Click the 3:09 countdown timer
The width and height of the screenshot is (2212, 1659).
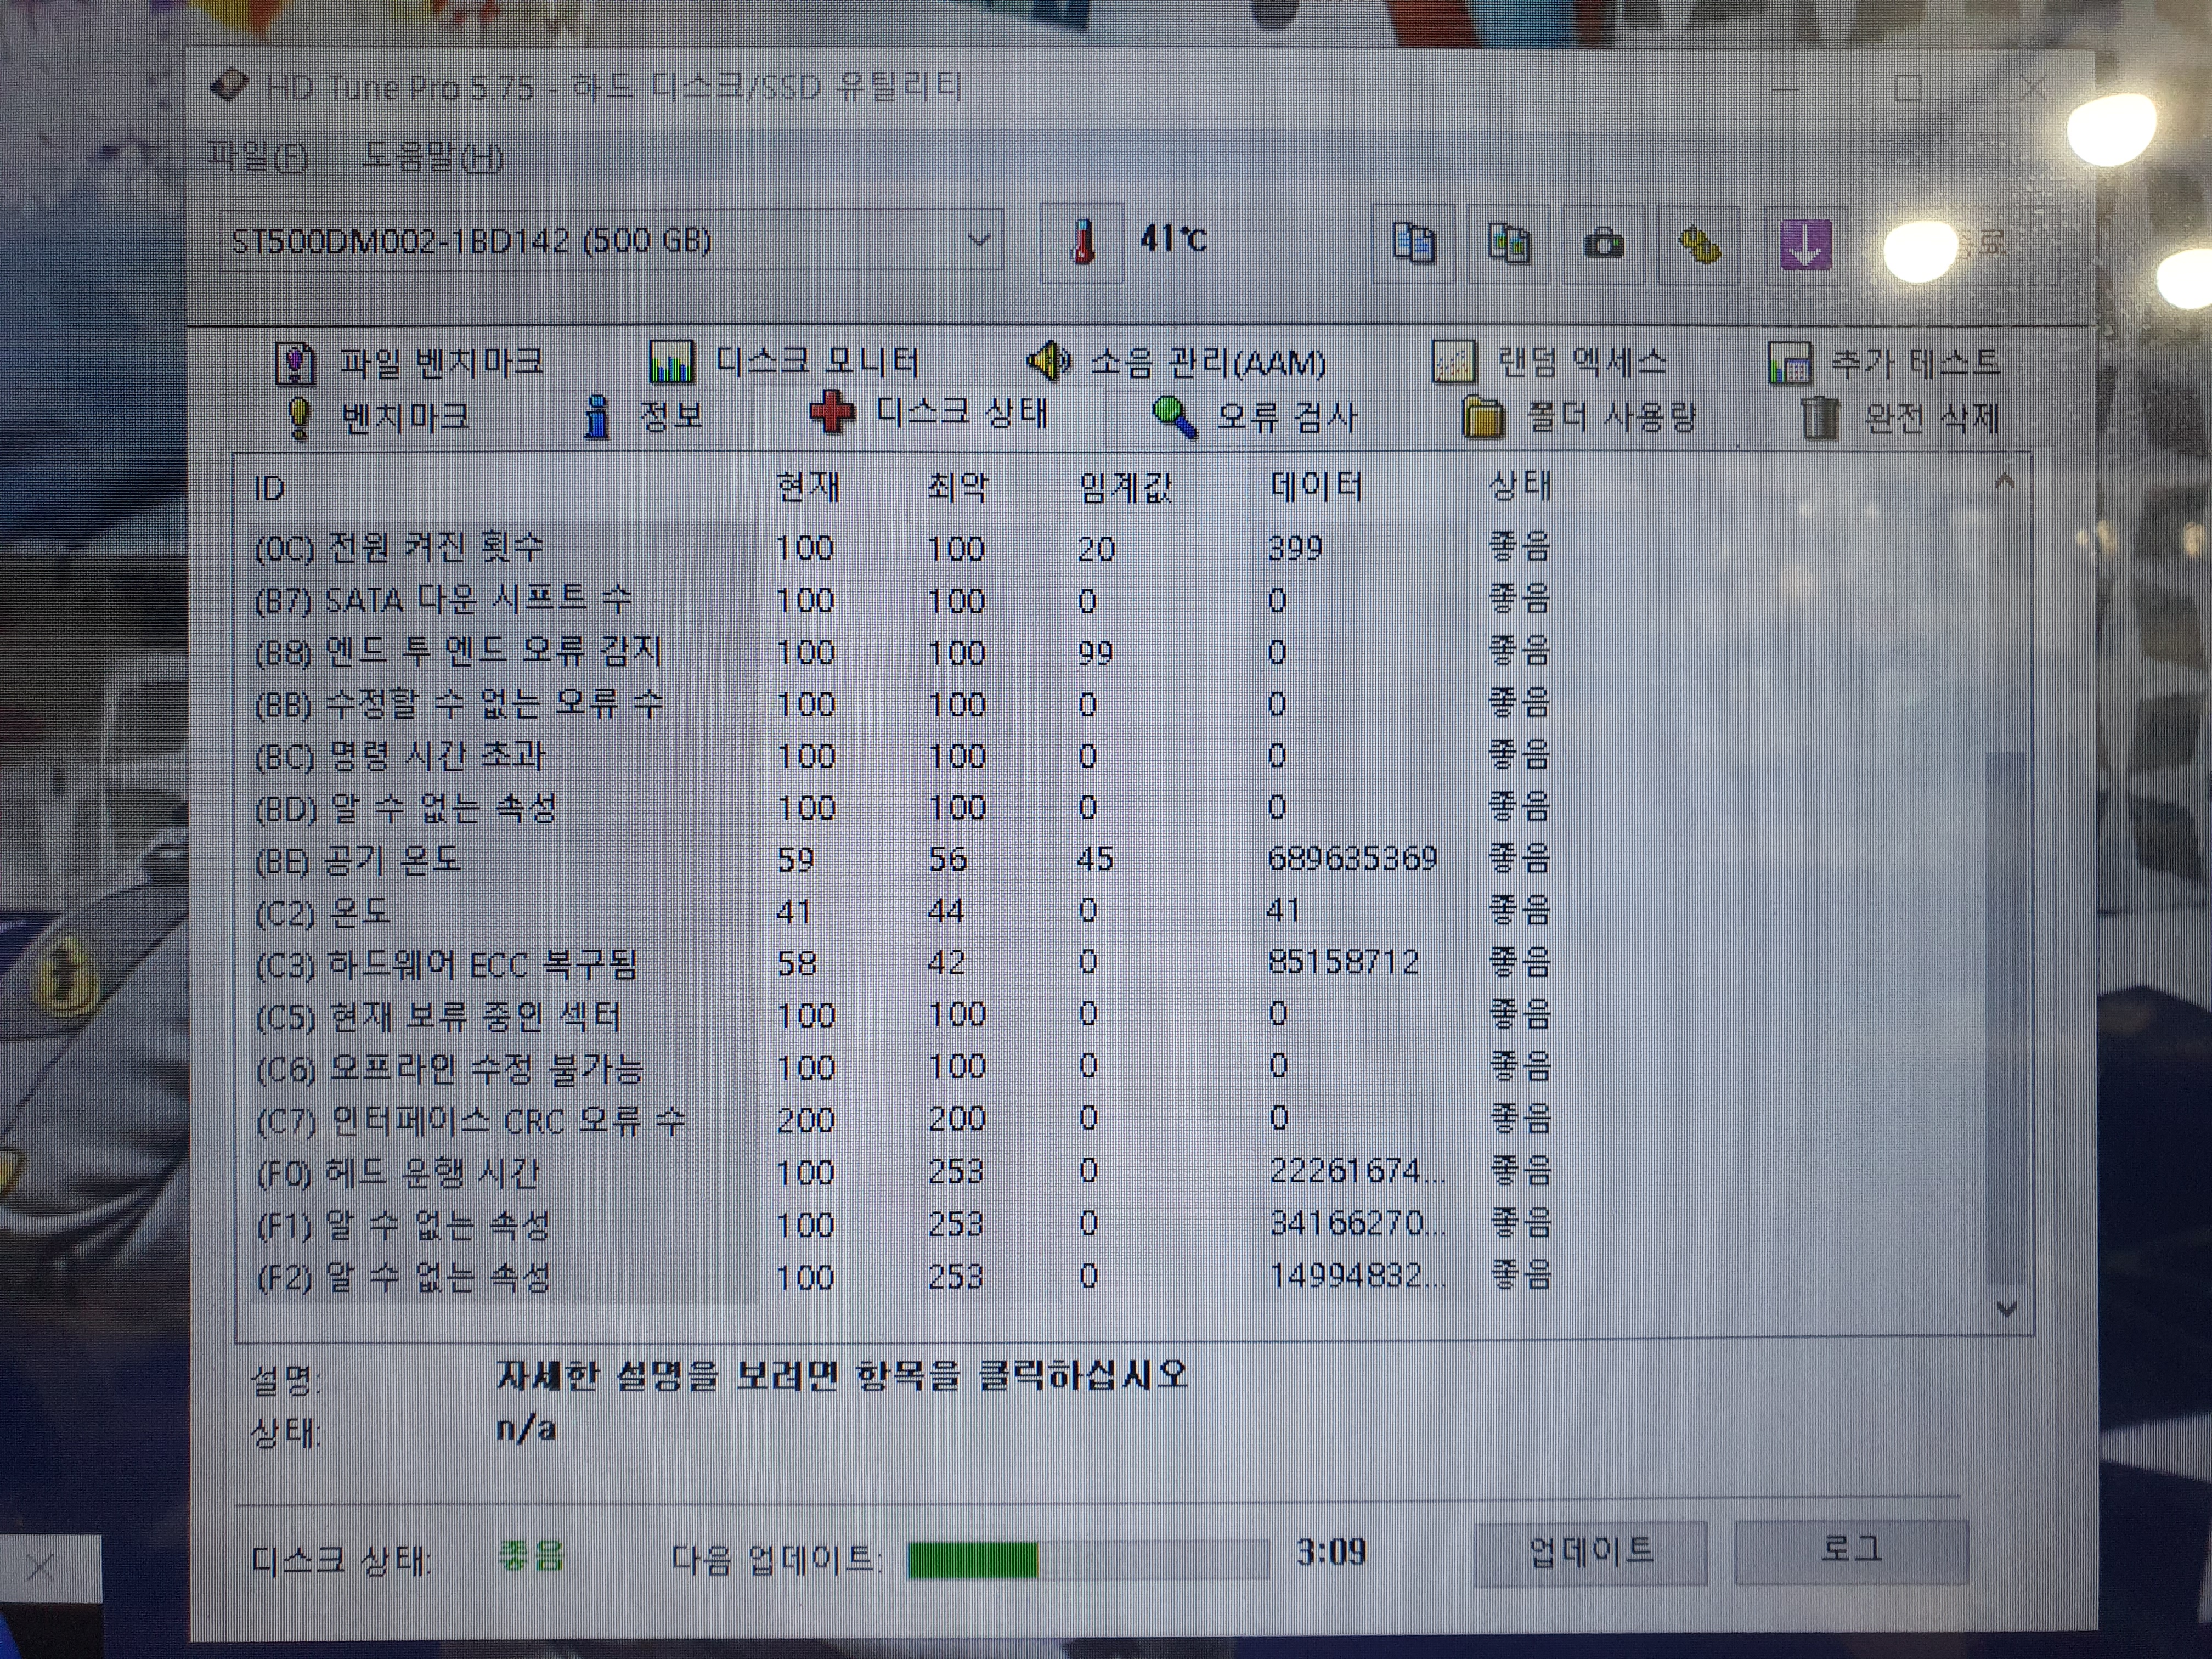pyautogui.click(x=1331, y=1552)
